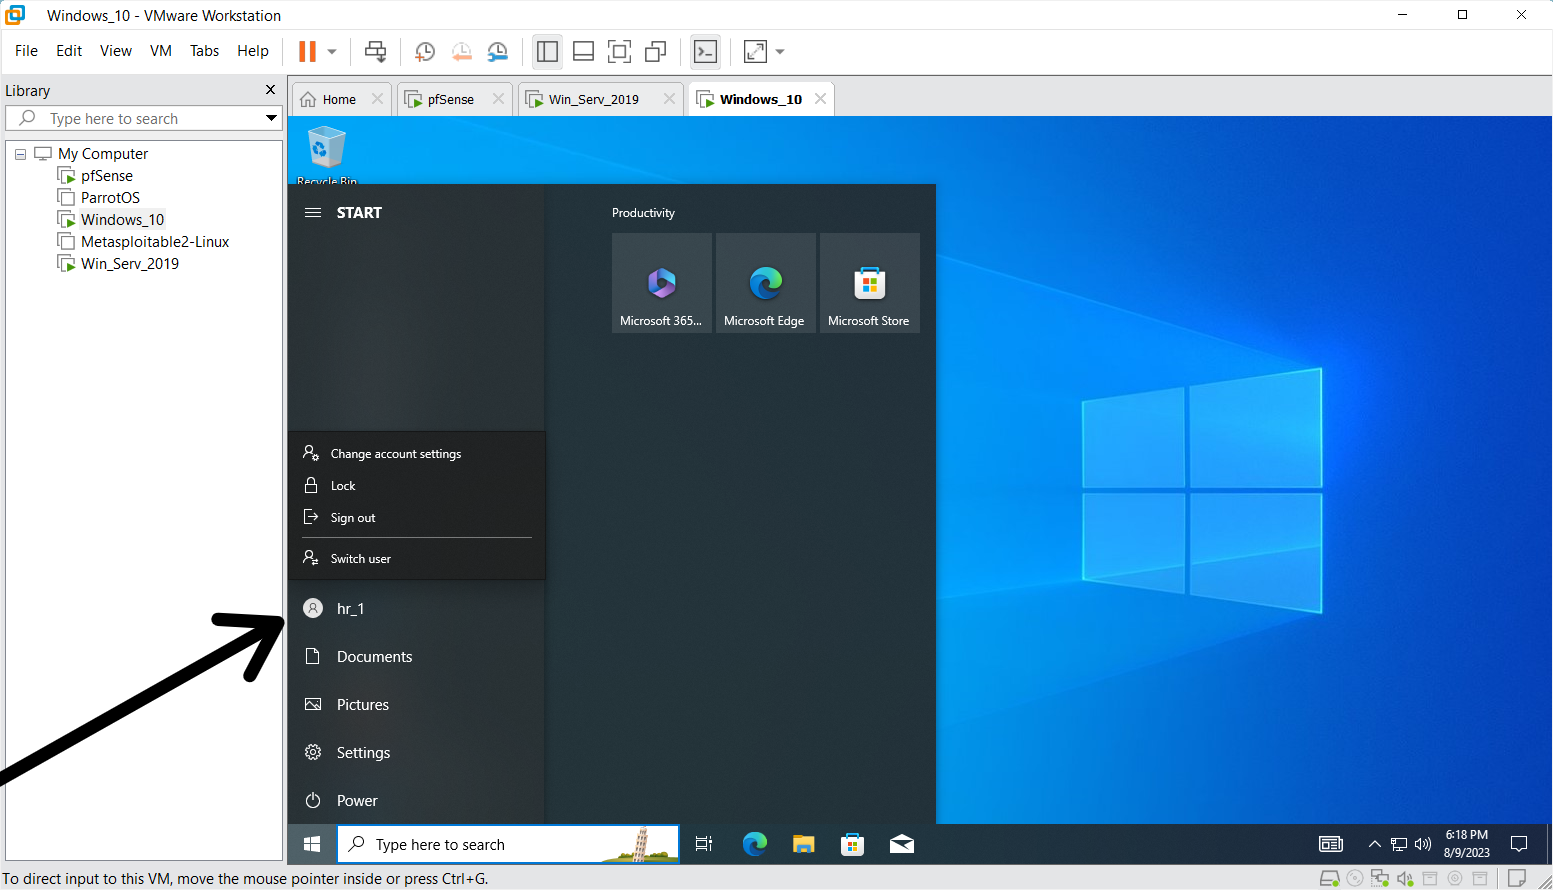Show hidden system tray icons

1375,845
